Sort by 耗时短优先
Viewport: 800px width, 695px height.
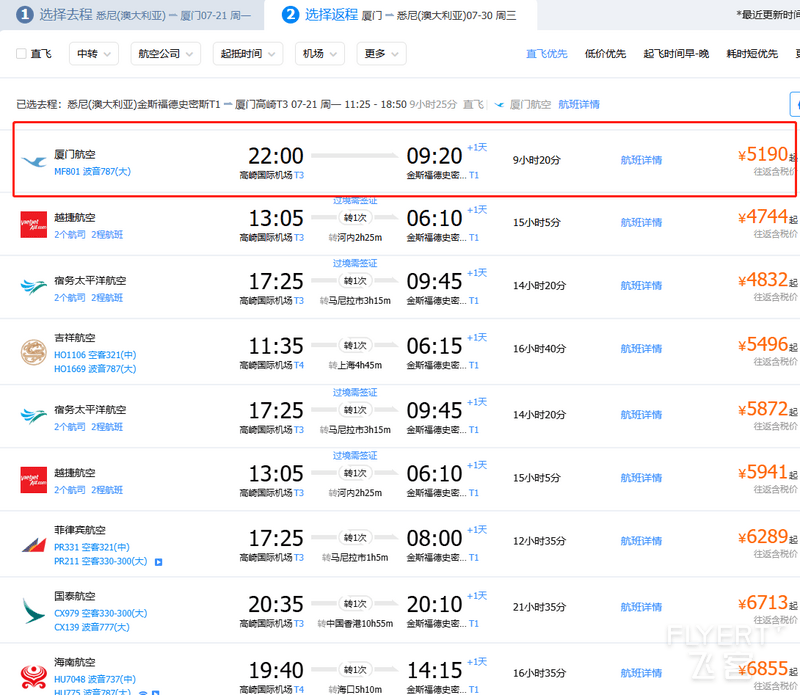coord(752,54)
